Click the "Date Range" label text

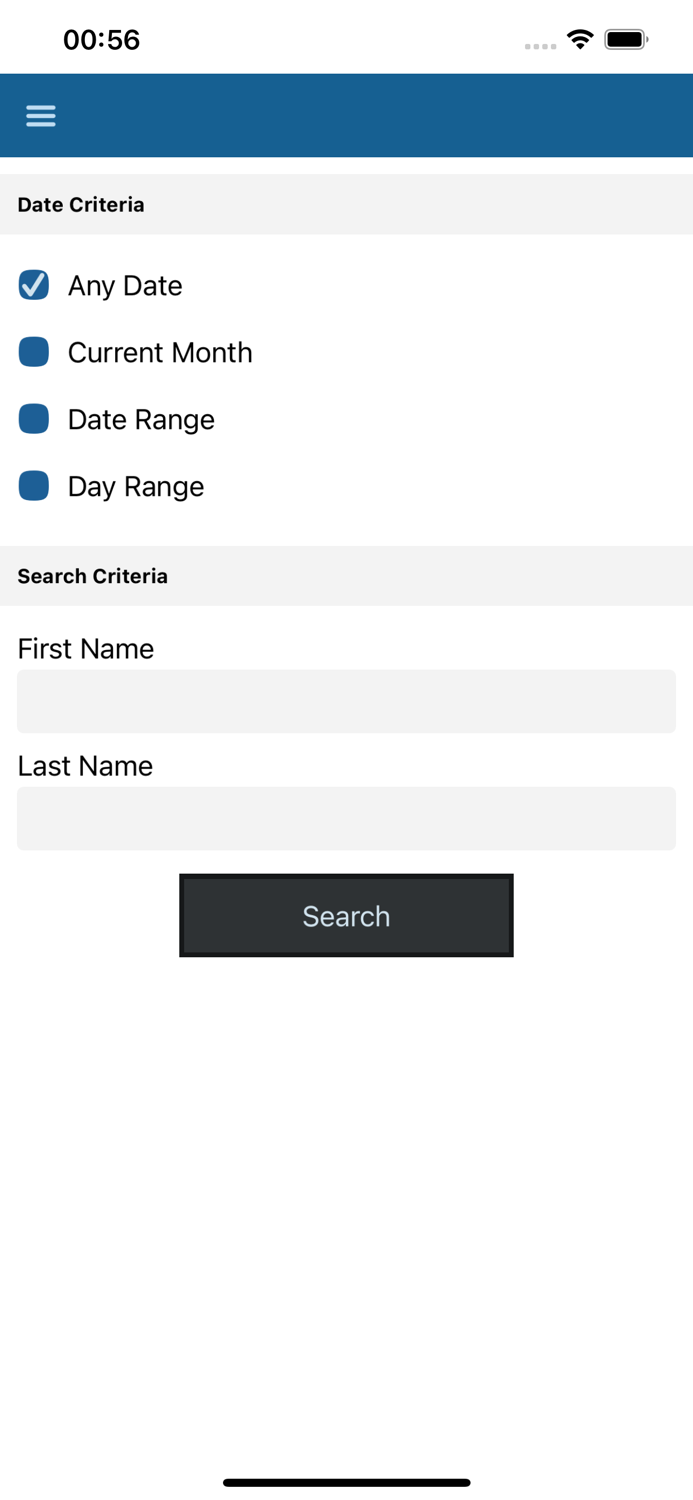(x=141, y=420)
